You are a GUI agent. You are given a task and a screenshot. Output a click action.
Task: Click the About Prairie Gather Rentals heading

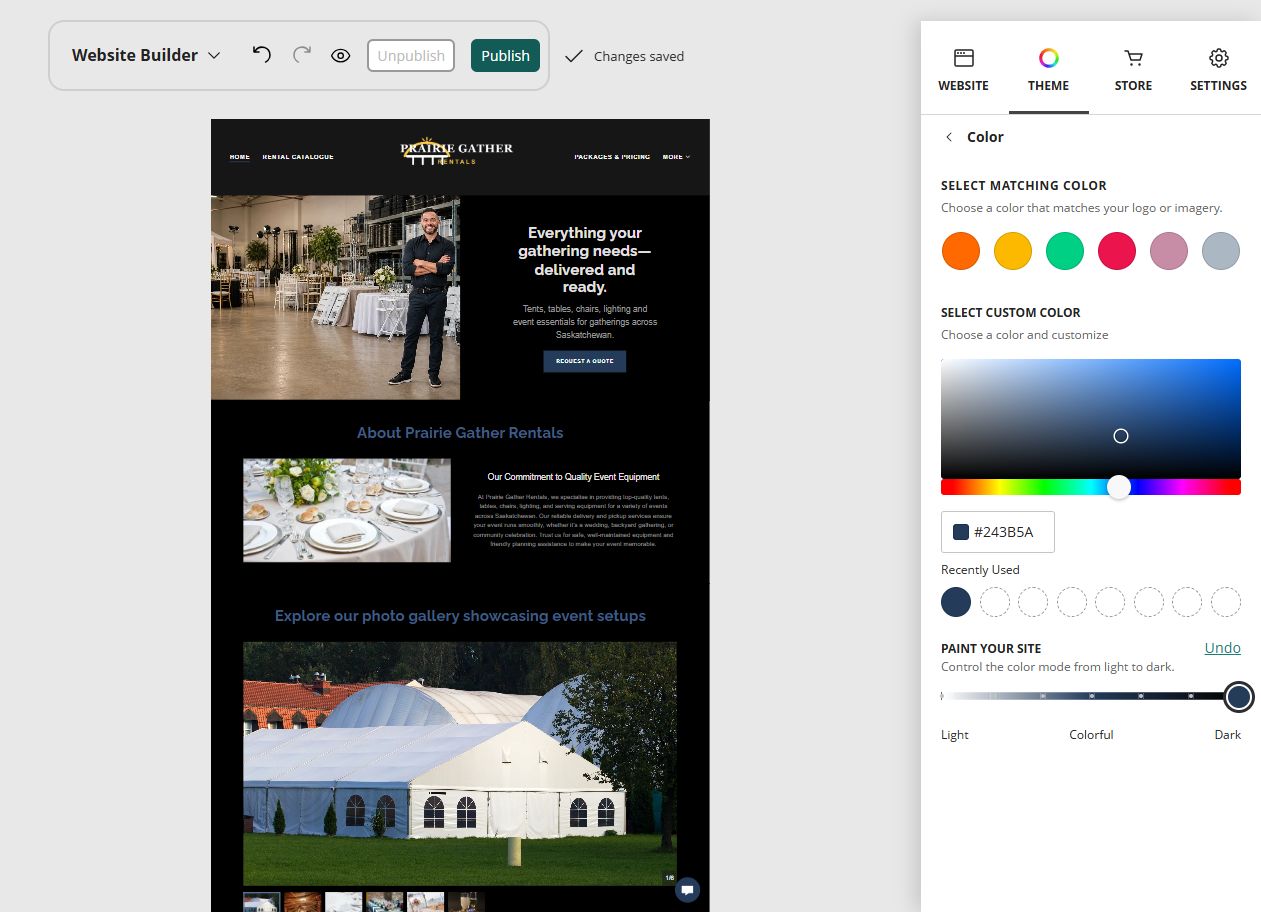[460, 433]
